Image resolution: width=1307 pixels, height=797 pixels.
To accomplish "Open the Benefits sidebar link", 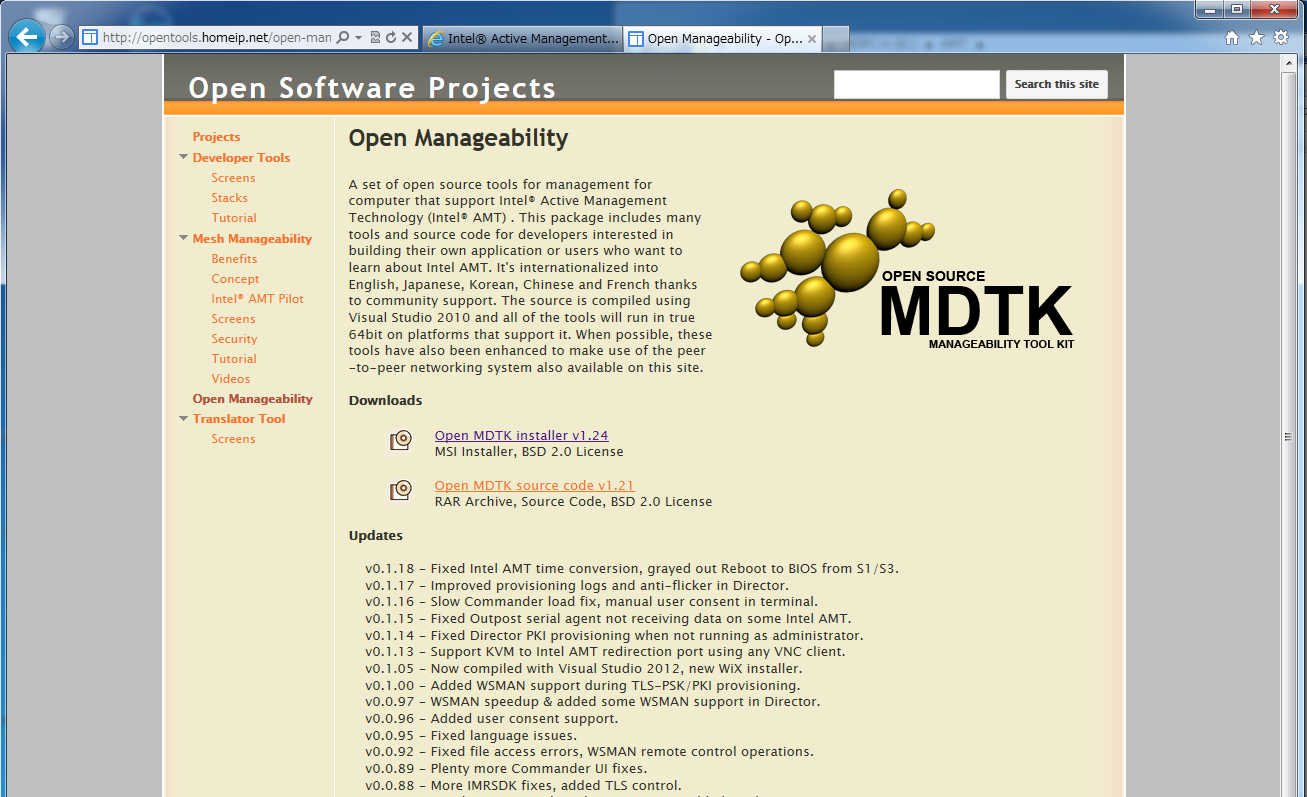I will point(234,259).
